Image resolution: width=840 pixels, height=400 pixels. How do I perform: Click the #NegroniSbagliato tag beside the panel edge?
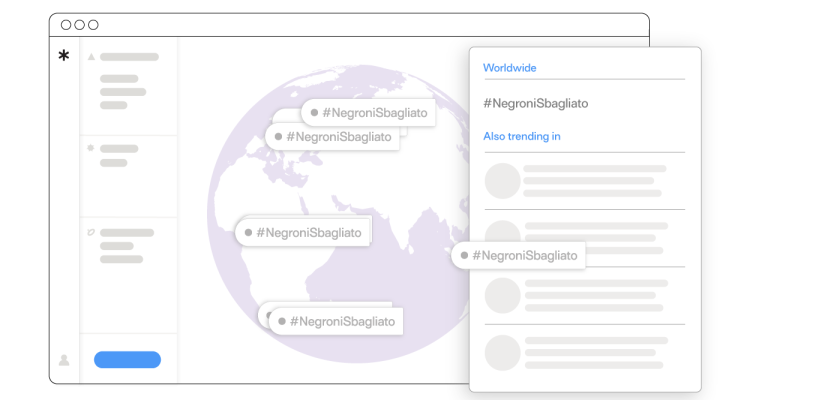tap(519, 255)
